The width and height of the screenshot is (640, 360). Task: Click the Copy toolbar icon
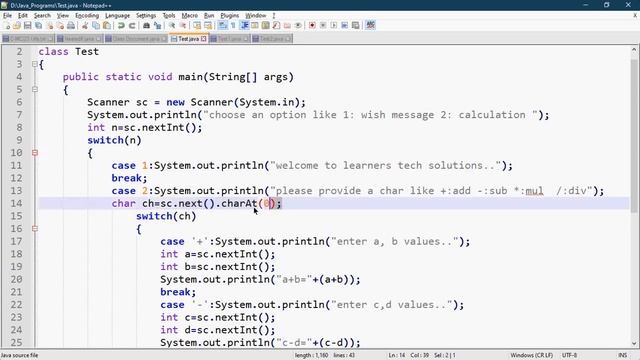coord(96,25)
